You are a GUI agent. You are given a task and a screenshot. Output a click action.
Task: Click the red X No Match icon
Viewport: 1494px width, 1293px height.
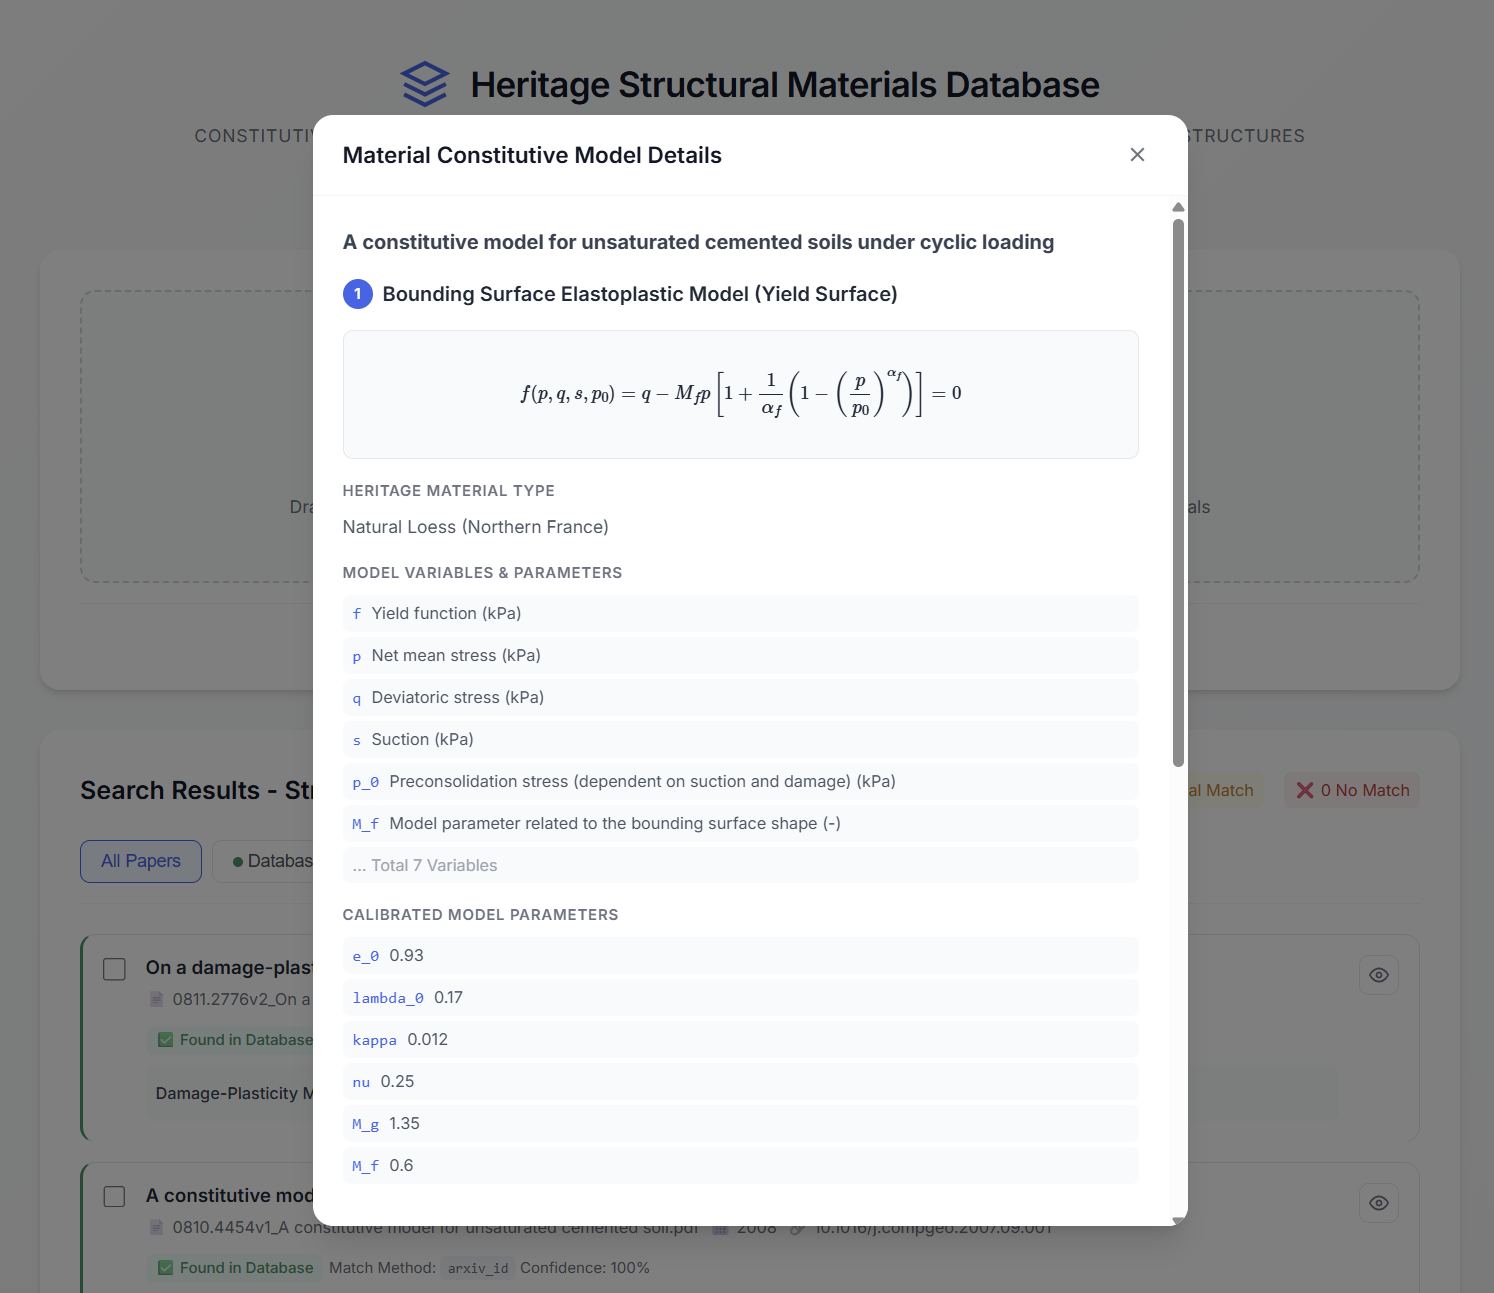click(x=1305, y=790)
